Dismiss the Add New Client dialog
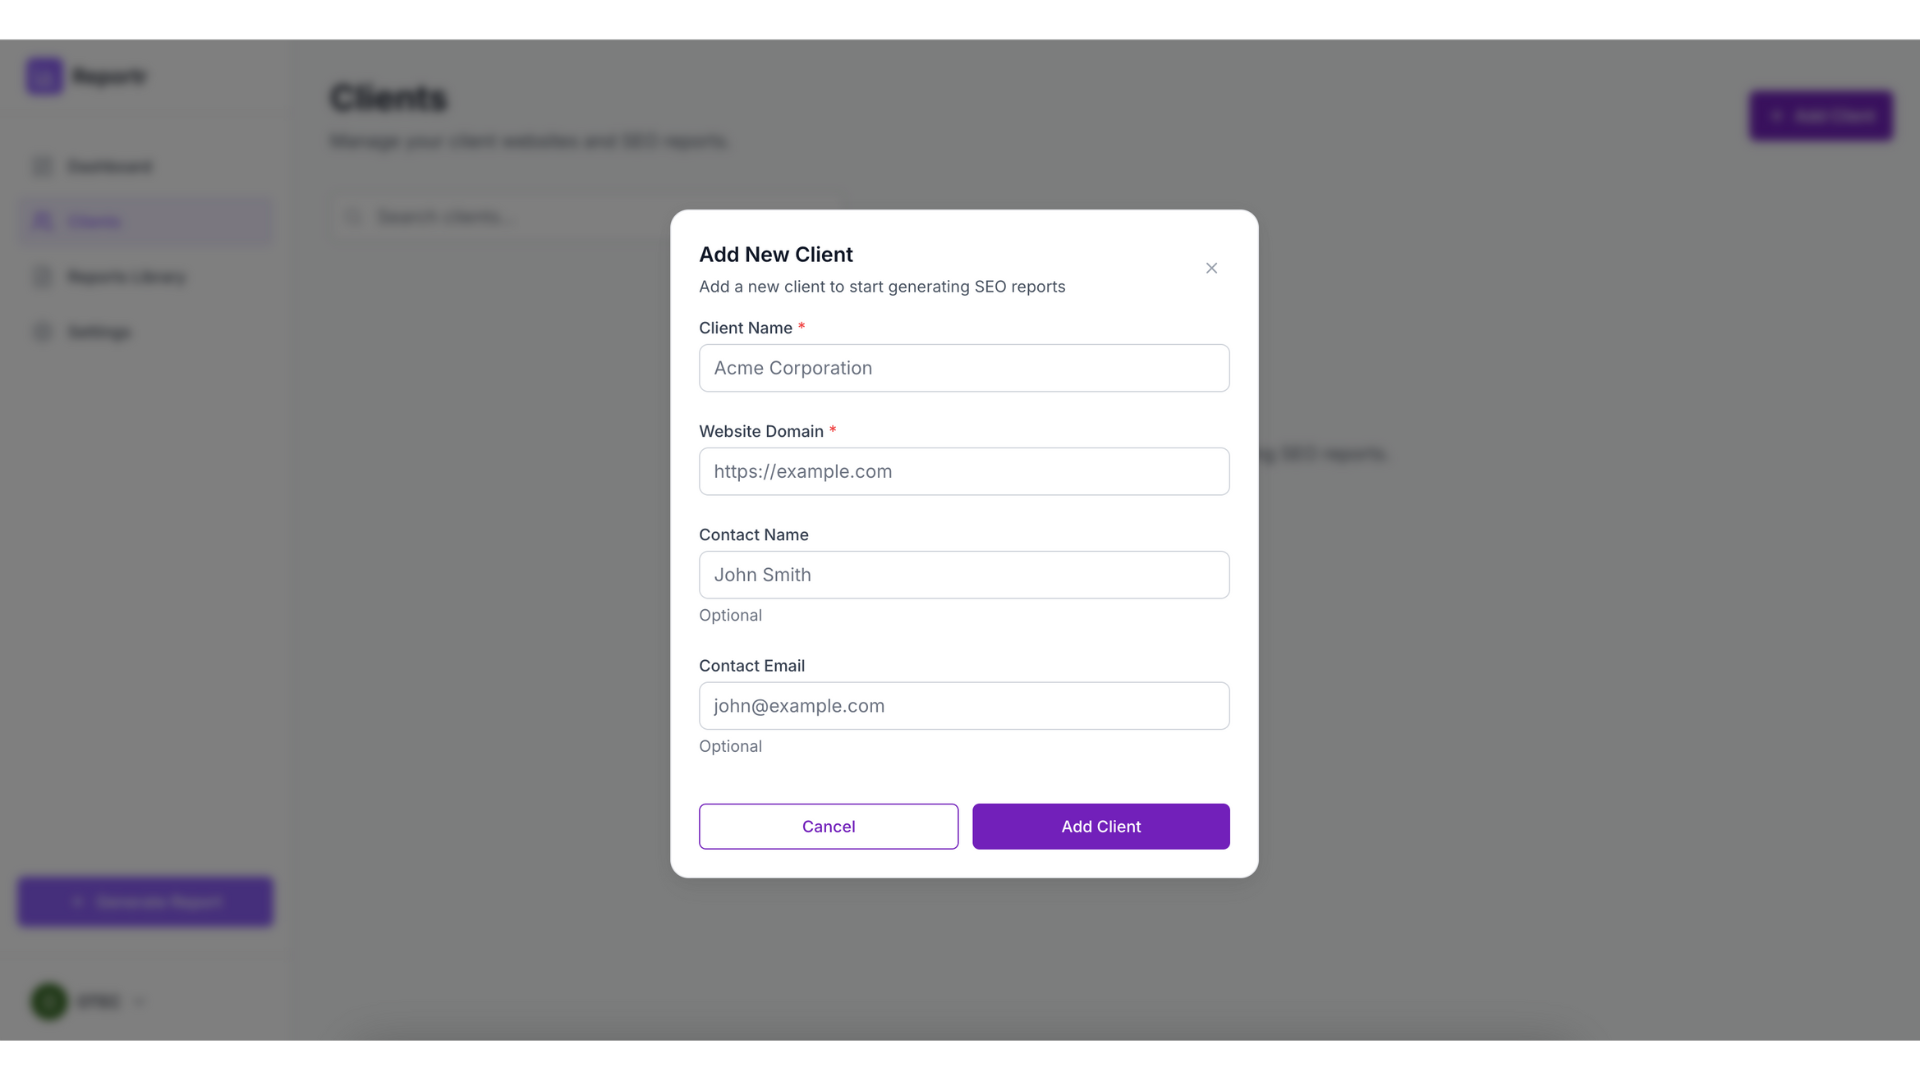The width and height of the screenshot is (1920, 1080). point(1211,268)
